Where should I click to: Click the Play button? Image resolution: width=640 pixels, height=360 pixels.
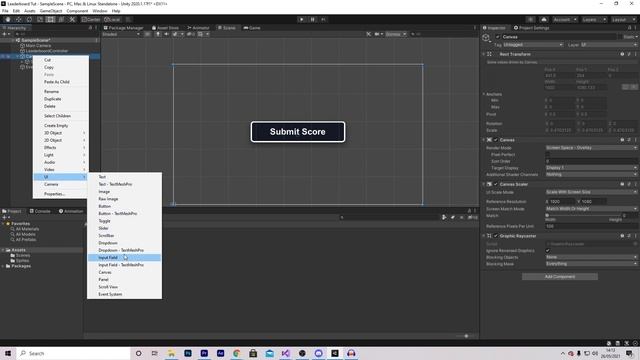pos(302,20)
